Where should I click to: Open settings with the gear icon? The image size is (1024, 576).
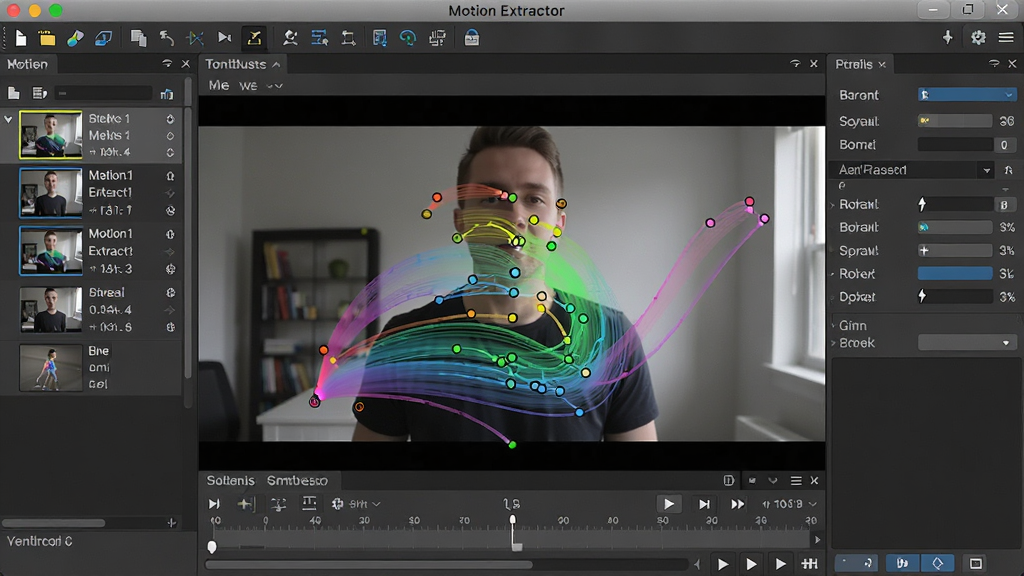pyautogui.click(x=978, y=38)
